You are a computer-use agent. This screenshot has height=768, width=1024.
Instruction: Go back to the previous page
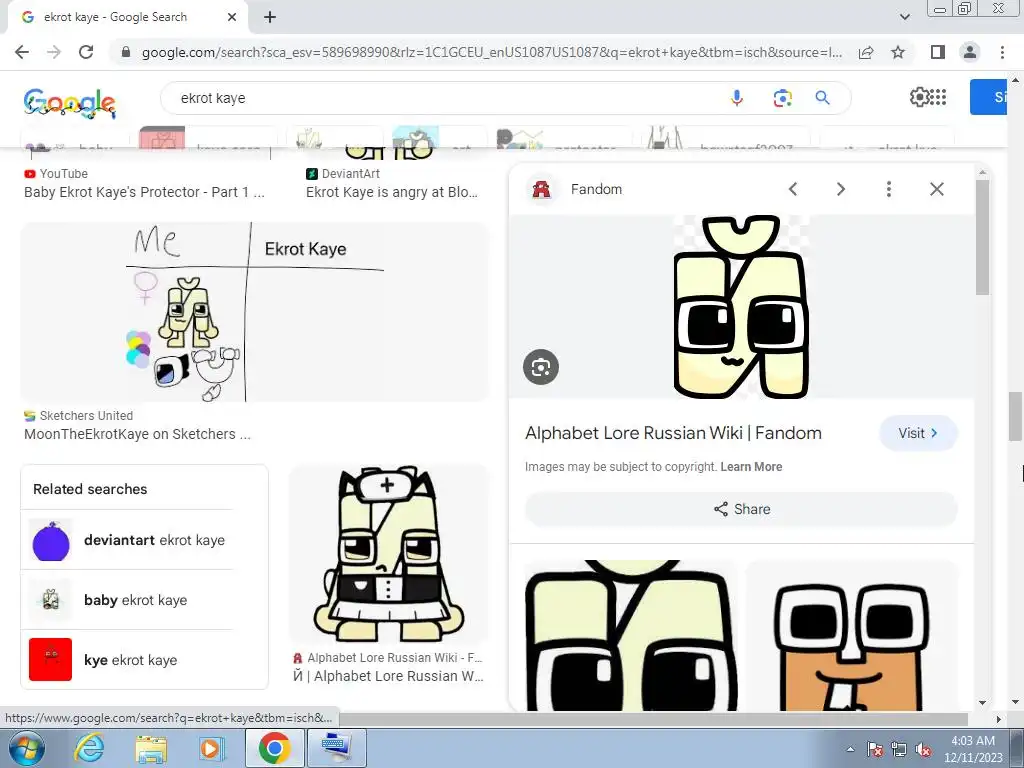[x=22, y=52]
